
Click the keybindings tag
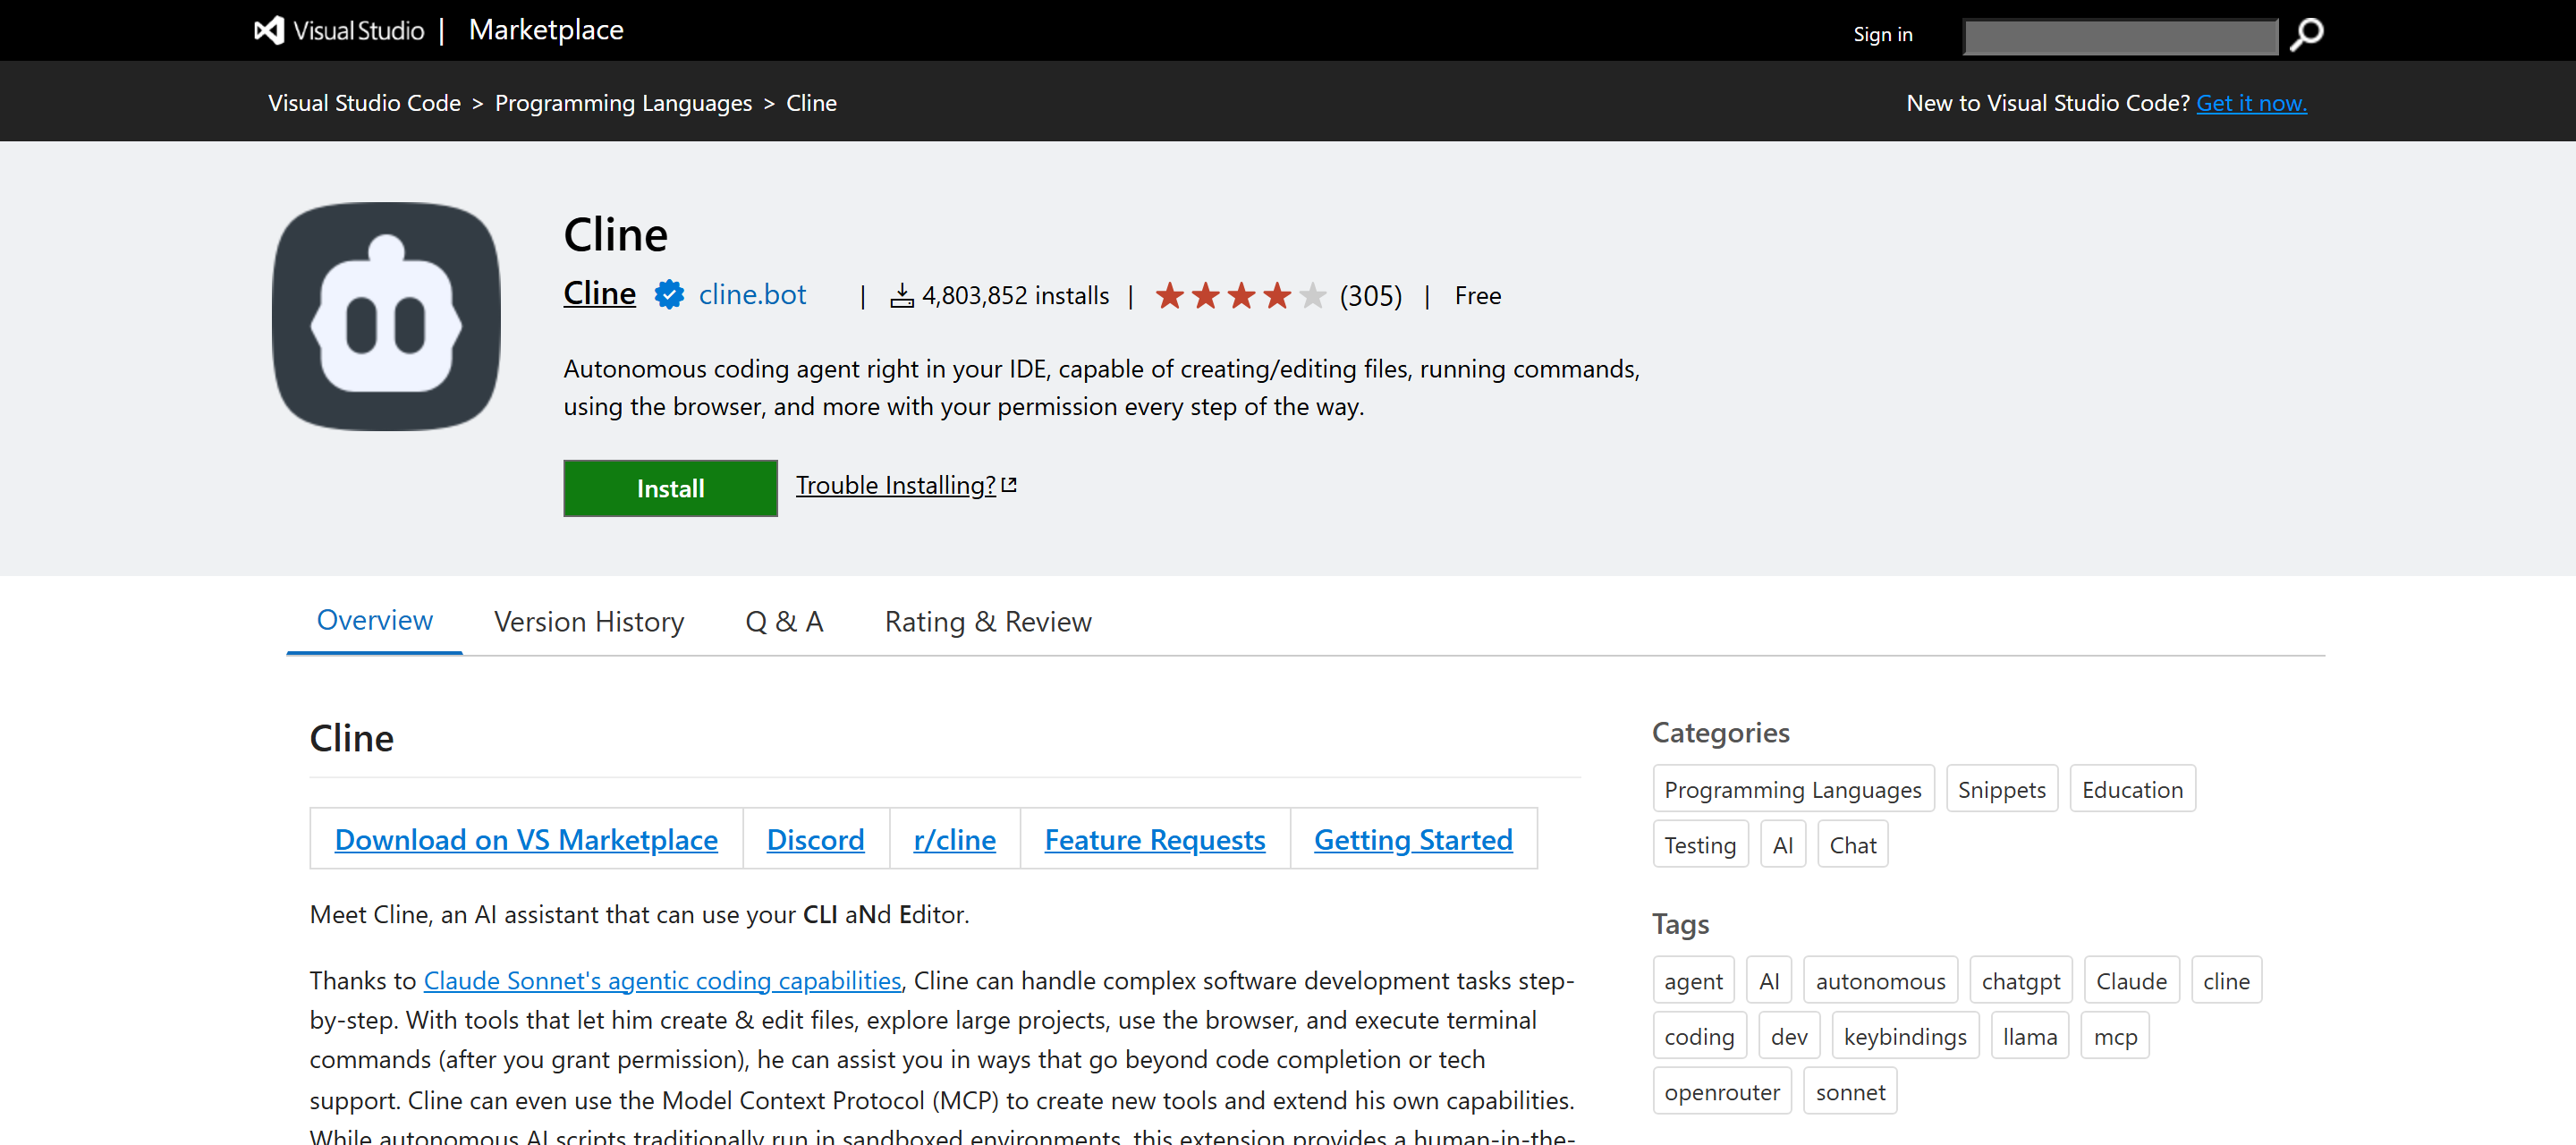pos(1904,1036)
